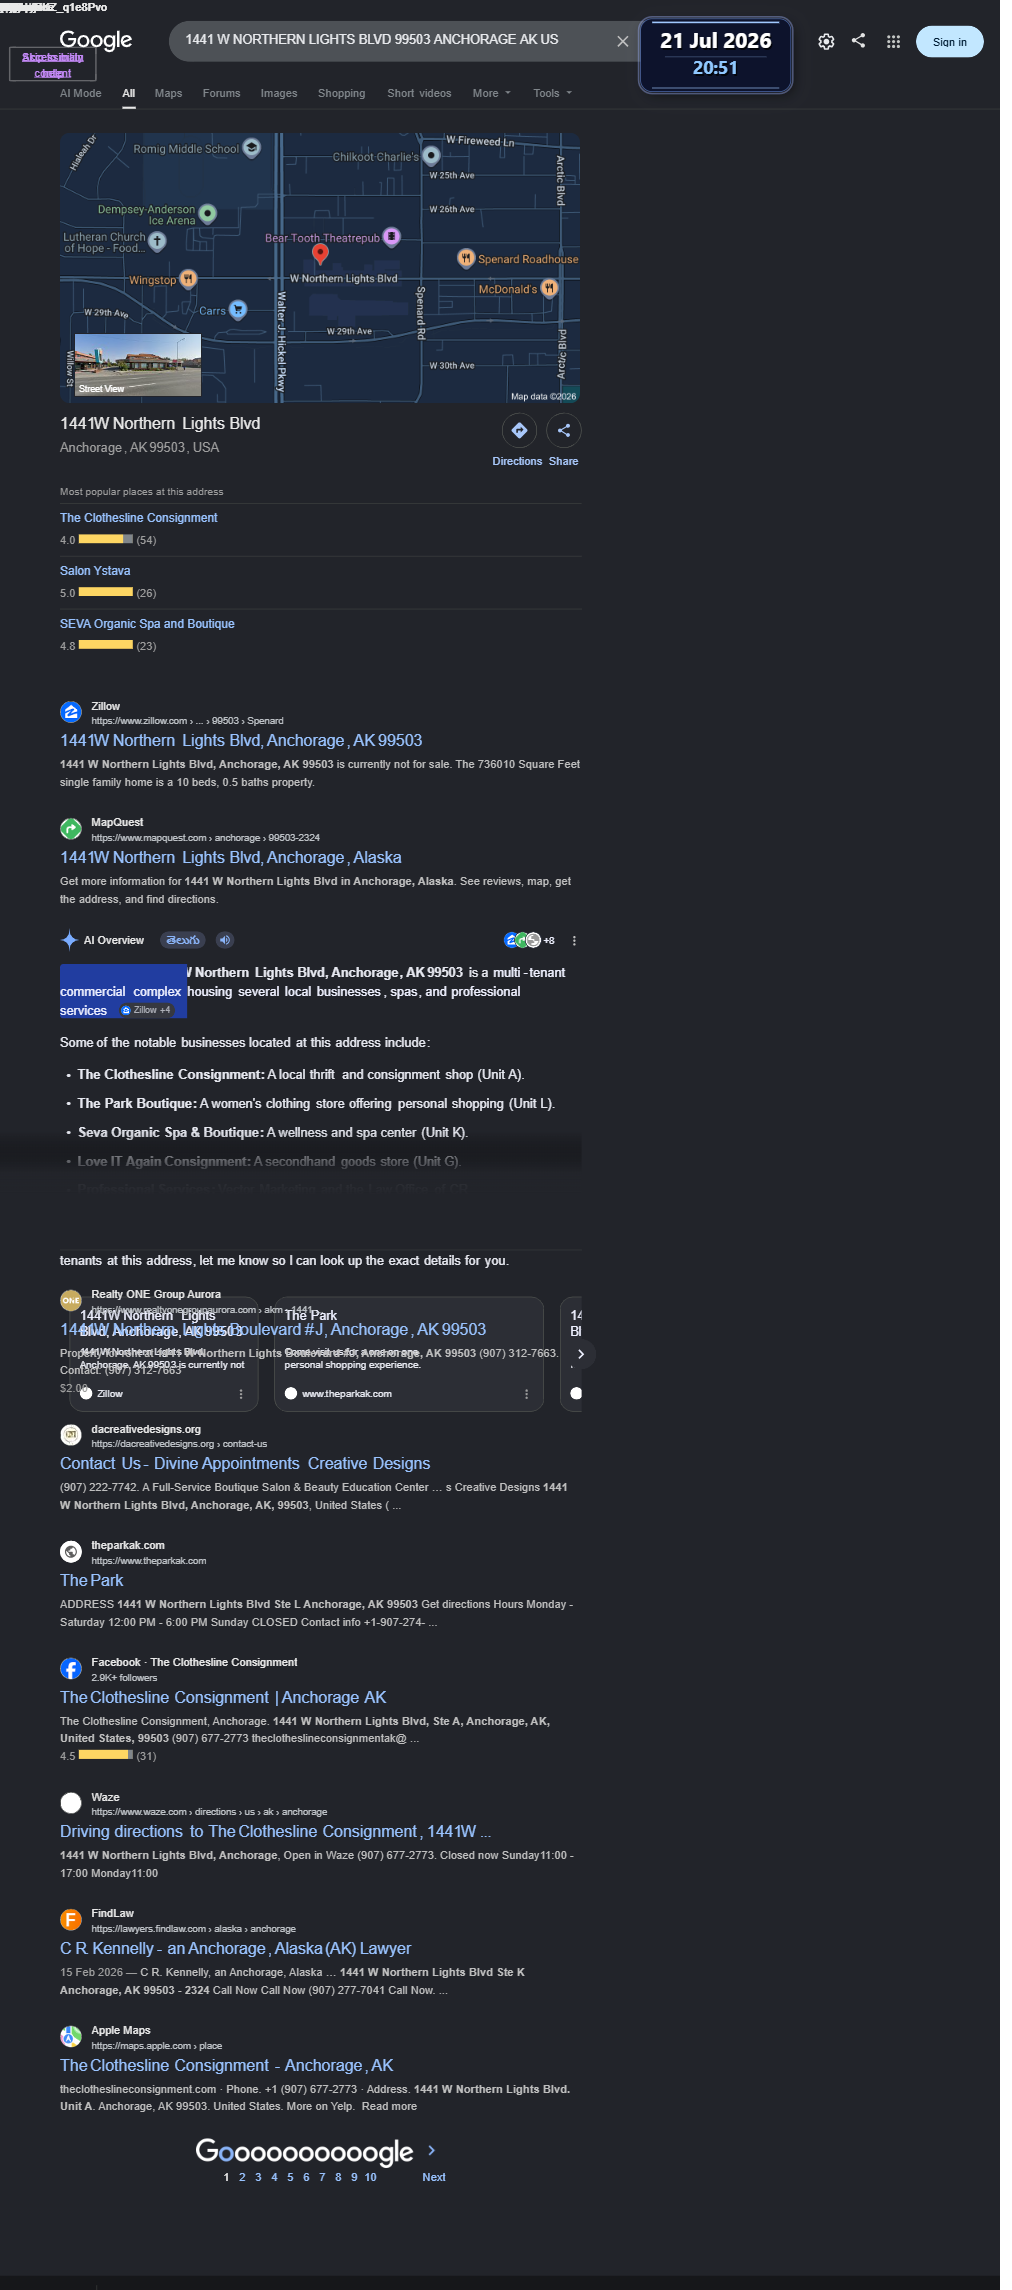
Task: Play the AI Overview listen speaker icon
Action: (x=225, y=940)
